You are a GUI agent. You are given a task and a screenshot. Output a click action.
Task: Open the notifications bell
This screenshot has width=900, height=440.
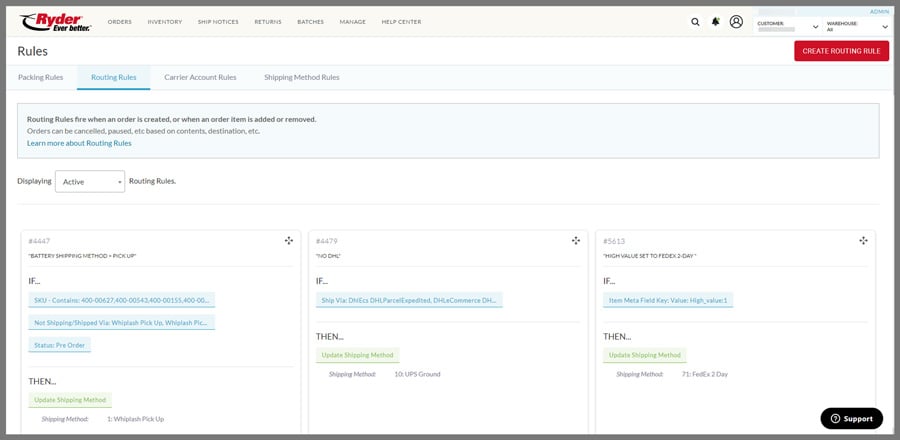[x=715, y=21]
